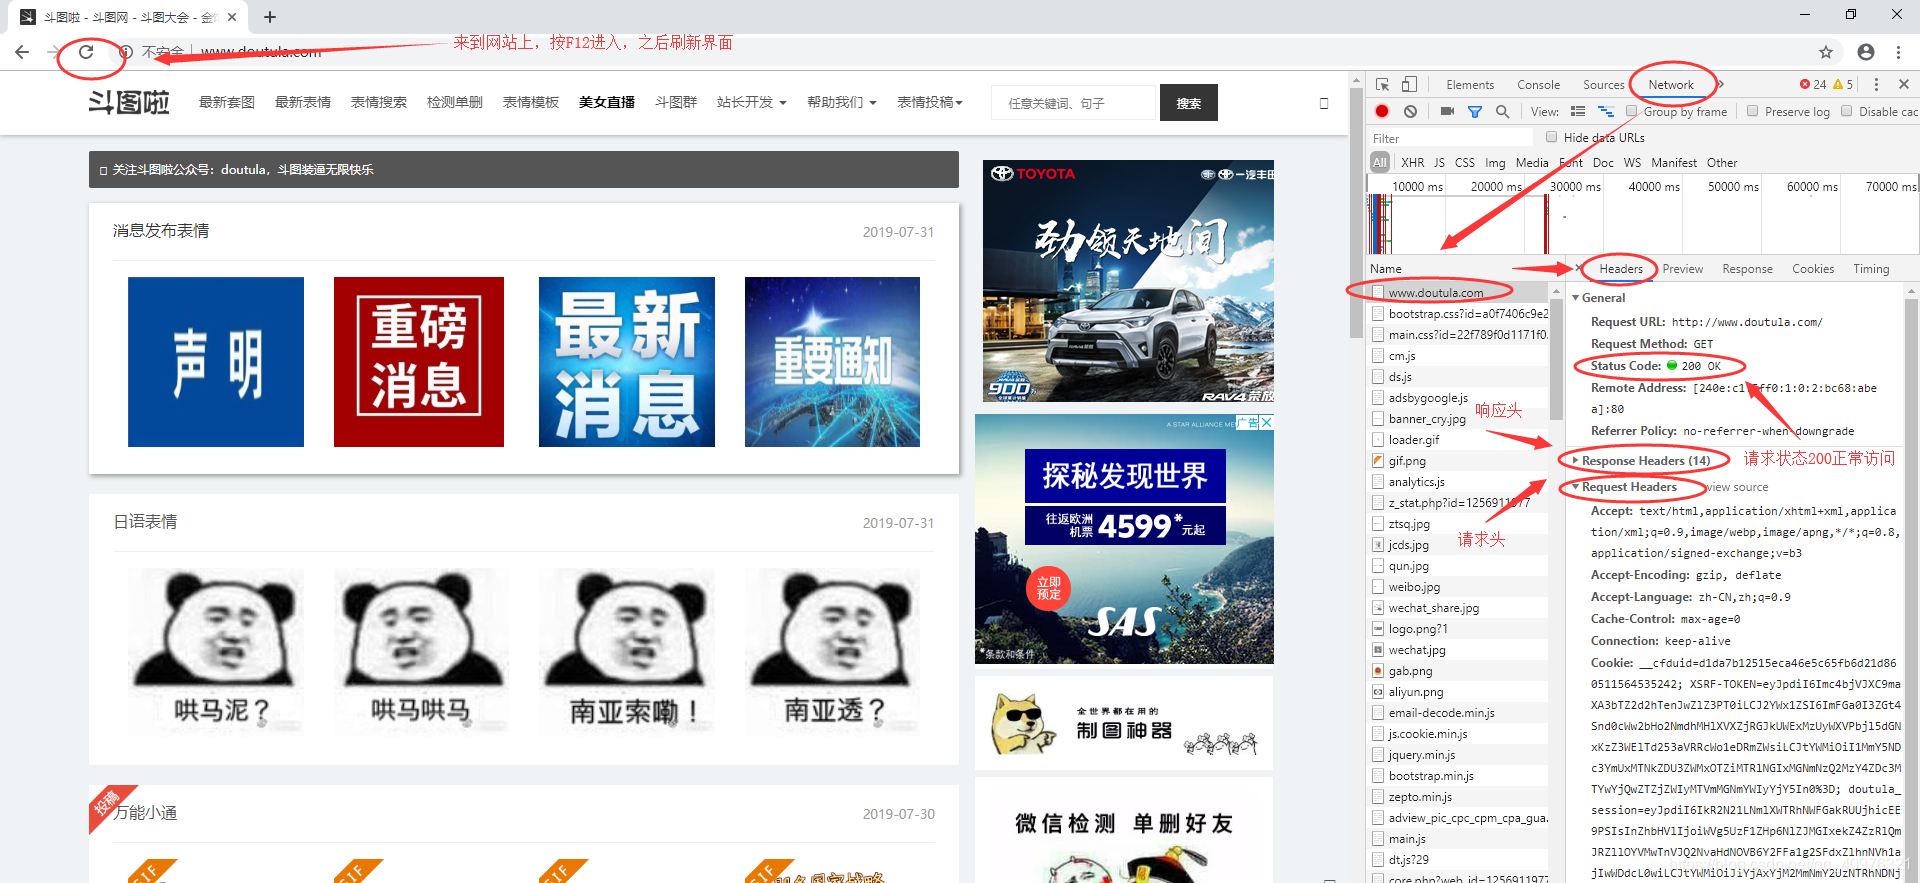Tick the Hide data URLs checkbox
1920x883 pixels.
1551,137
